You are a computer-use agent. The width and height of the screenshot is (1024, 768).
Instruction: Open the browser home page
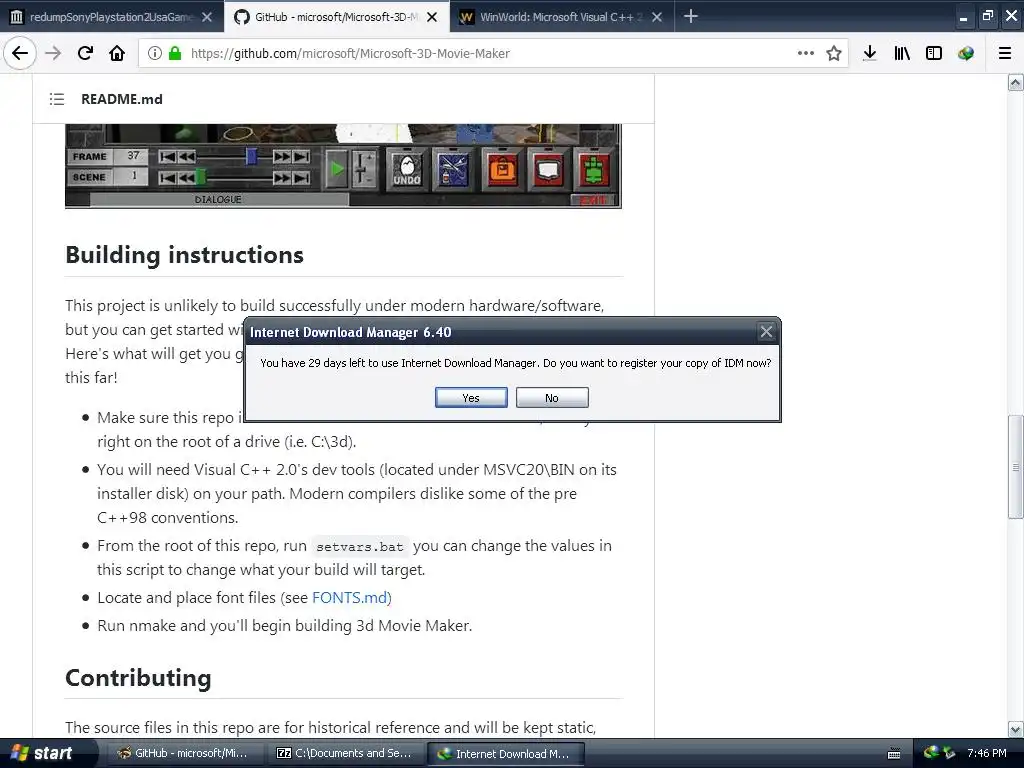coord(117,53)
